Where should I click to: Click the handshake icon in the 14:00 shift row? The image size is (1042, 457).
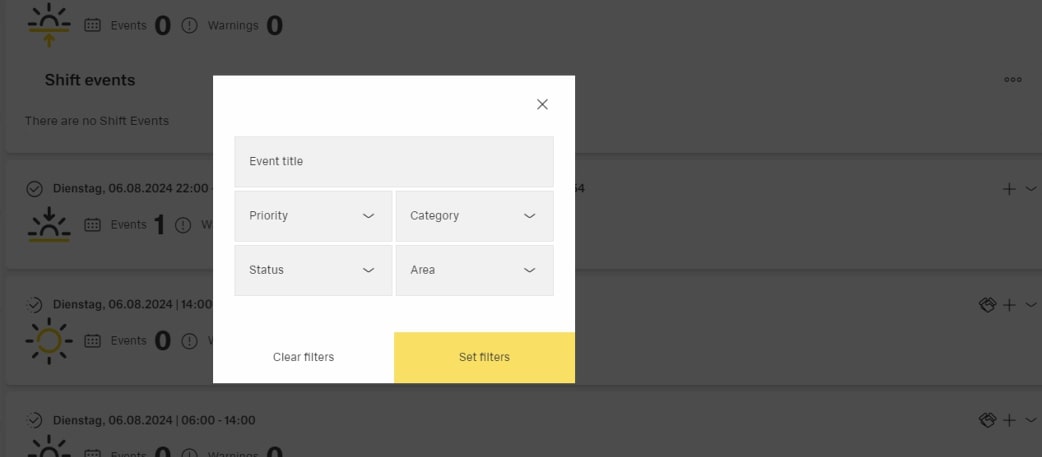pyautogui.click(x=987, y=305)
